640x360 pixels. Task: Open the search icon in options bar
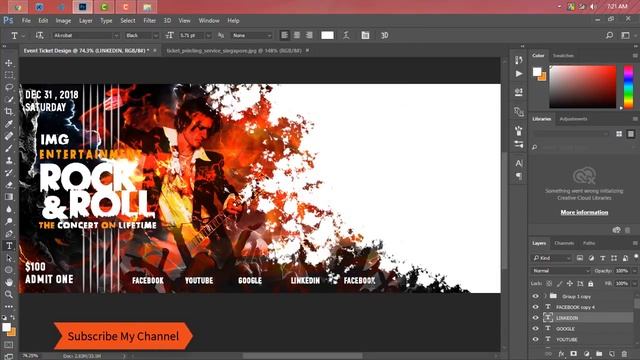coord(609,36)
